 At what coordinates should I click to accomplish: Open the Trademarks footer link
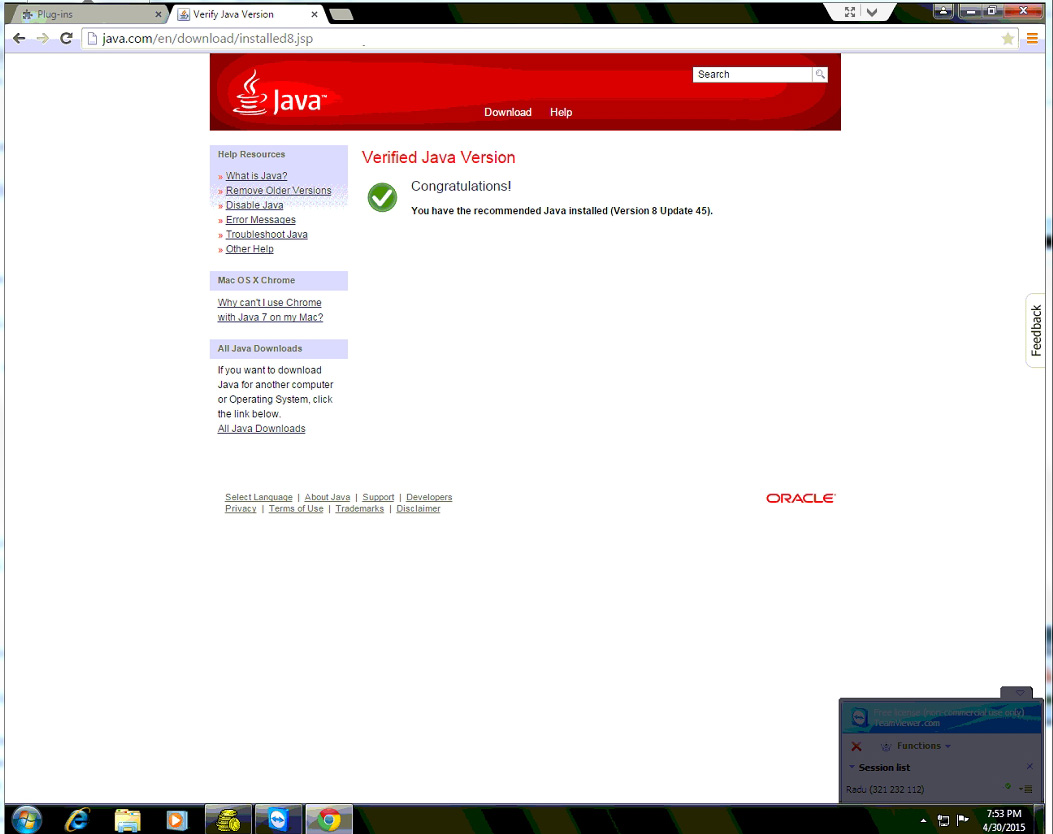tap(359, 509)
